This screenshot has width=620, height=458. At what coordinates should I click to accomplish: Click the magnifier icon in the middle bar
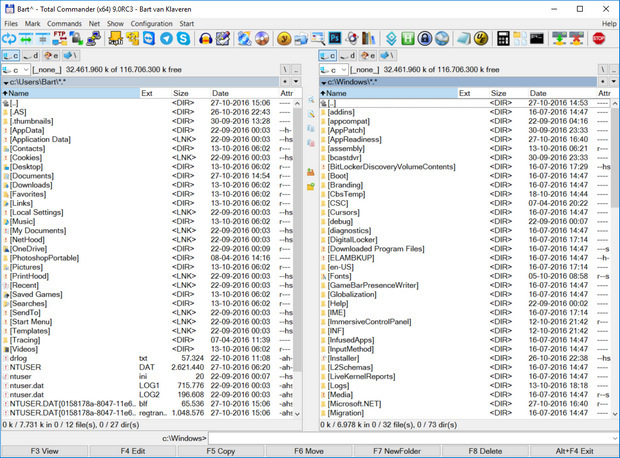pyautogui.click(x=311, y=100)
